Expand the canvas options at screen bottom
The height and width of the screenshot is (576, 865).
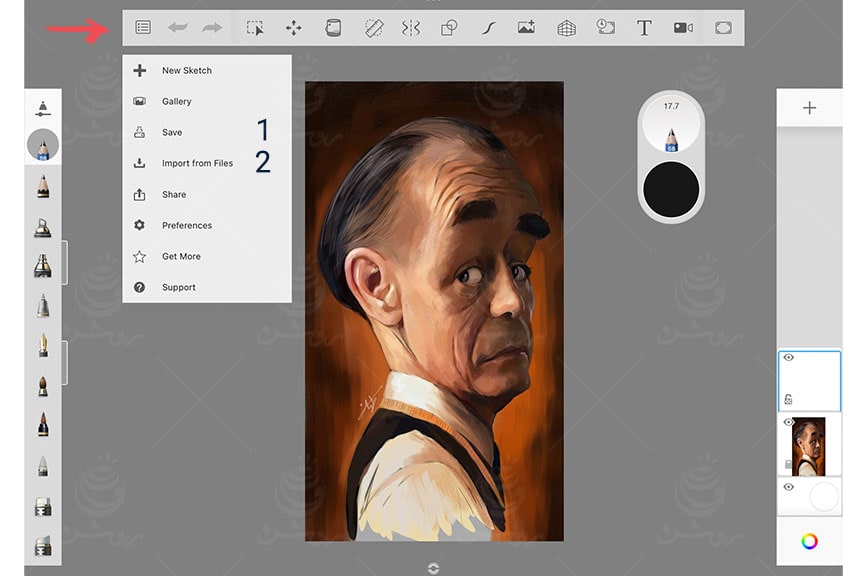(433, 566)
